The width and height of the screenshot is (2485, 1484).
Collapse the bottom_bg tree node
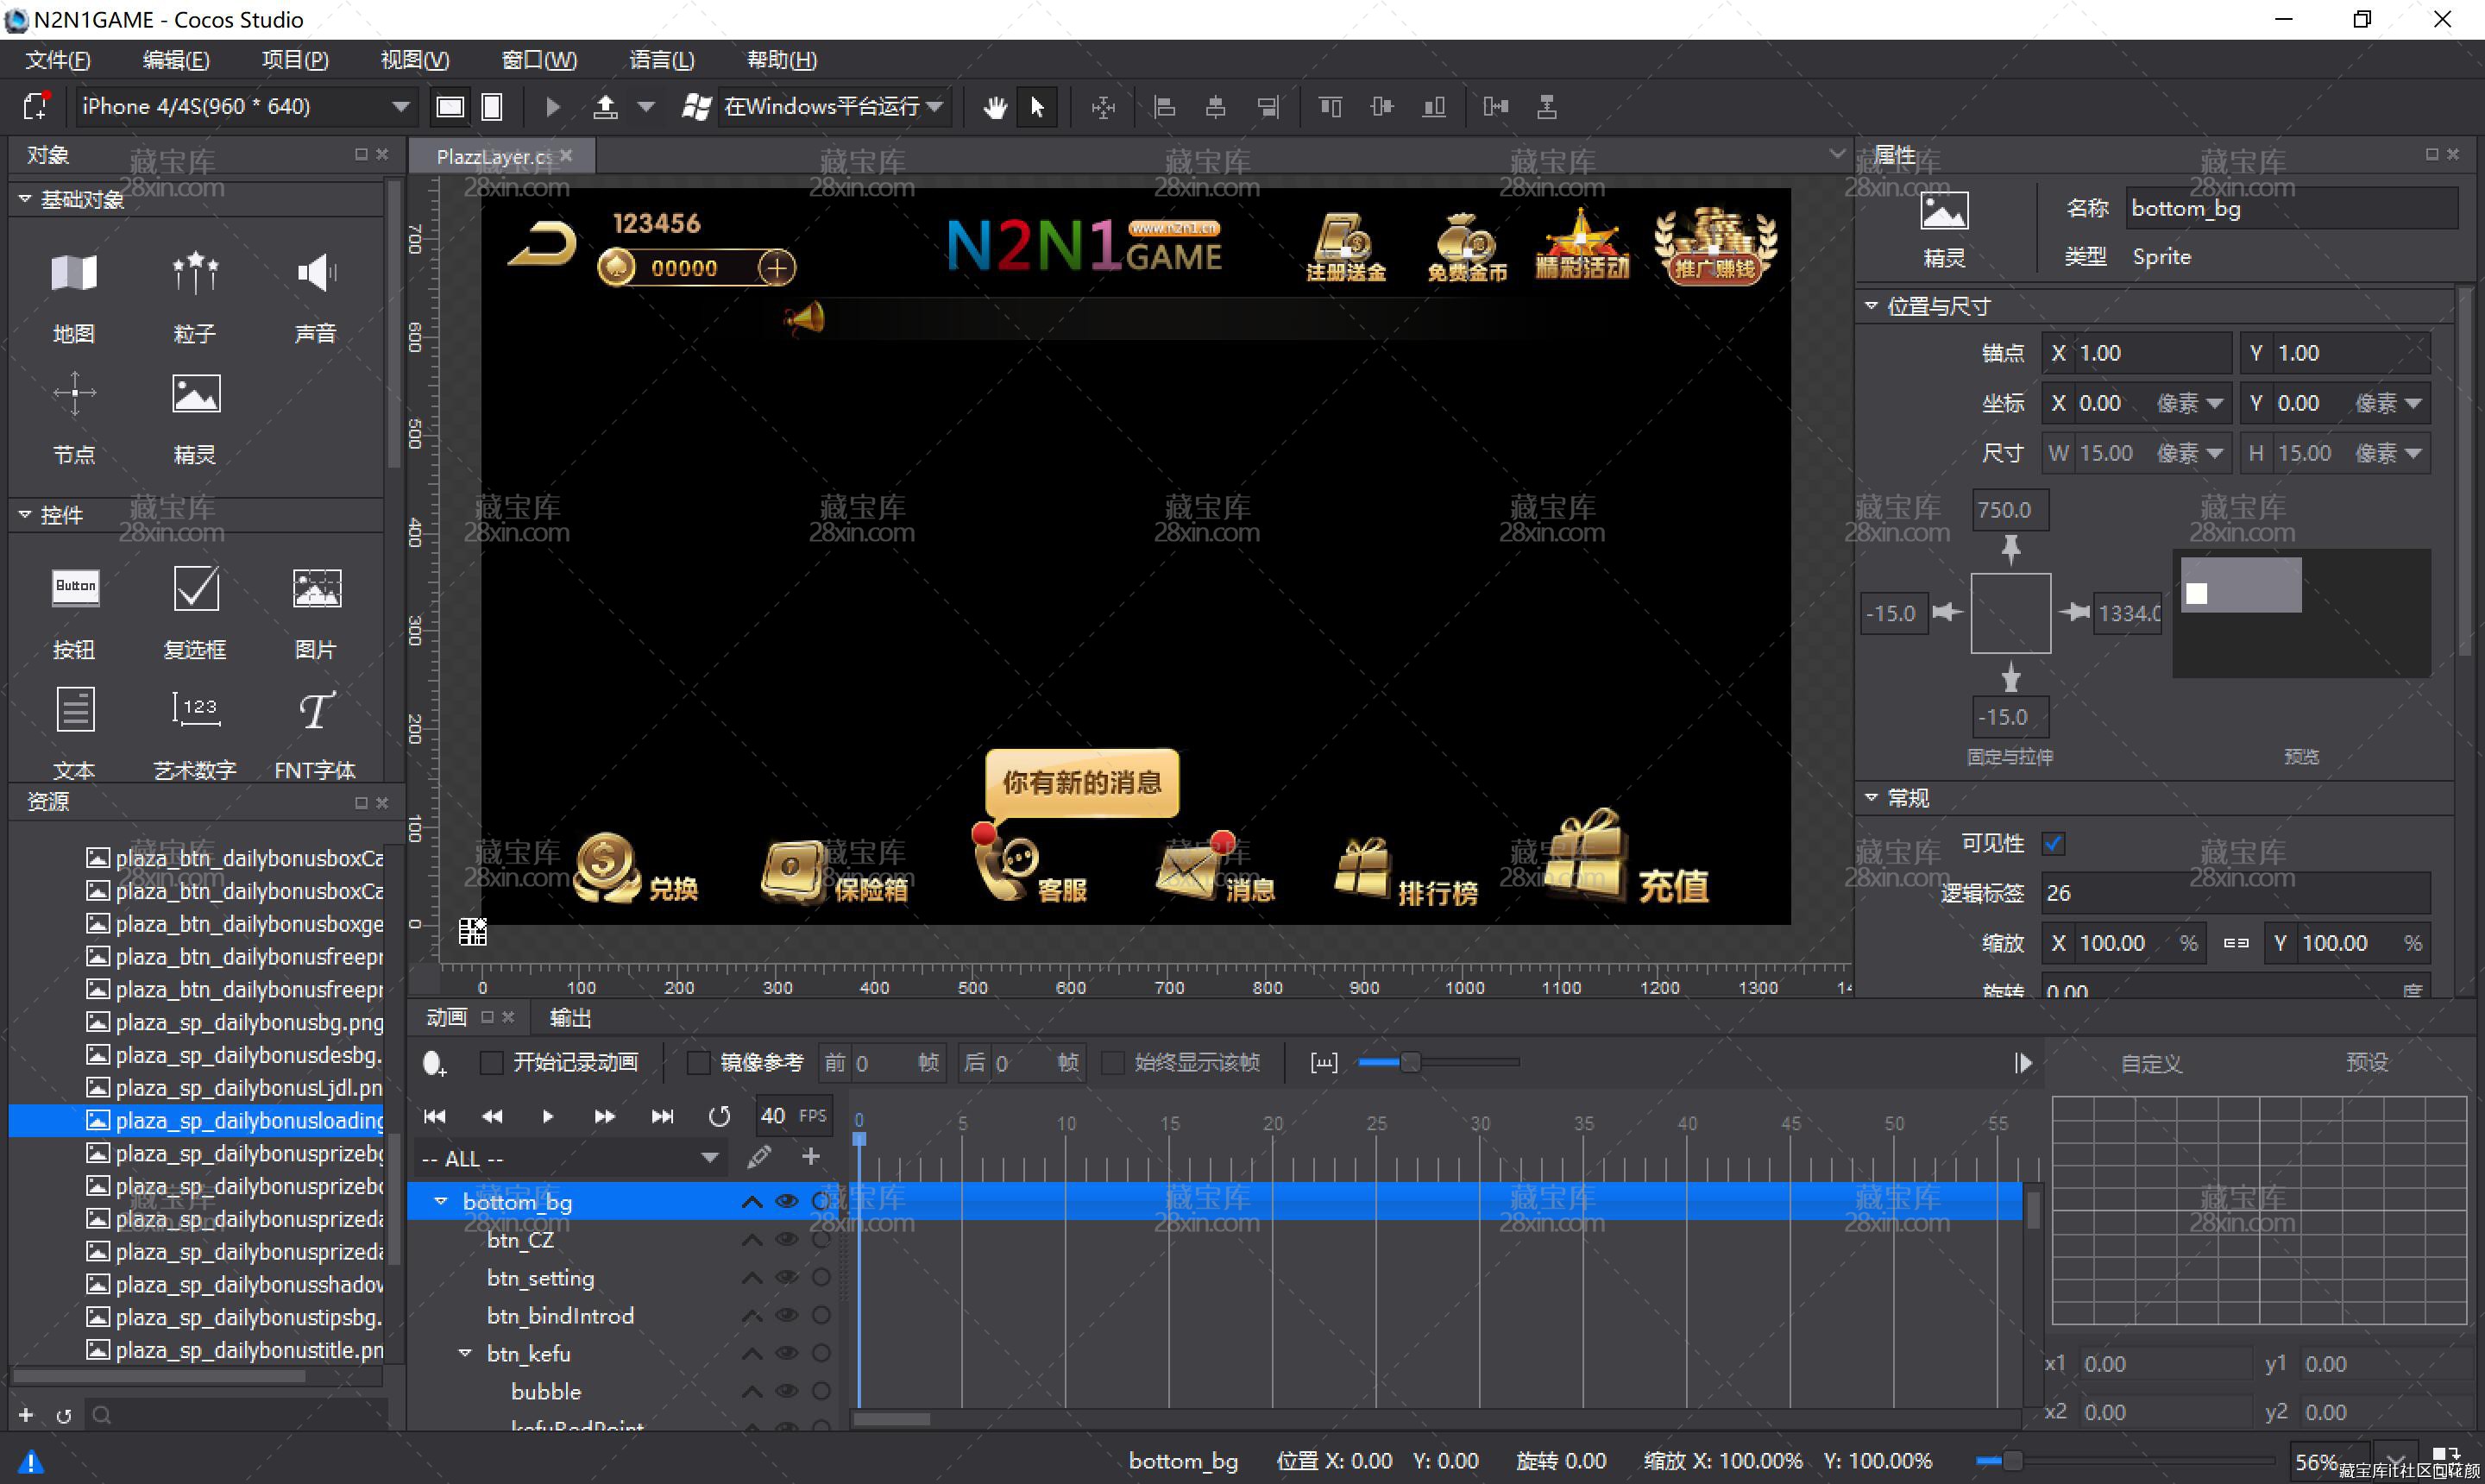pyautogui.click(x=441, y=1201)
